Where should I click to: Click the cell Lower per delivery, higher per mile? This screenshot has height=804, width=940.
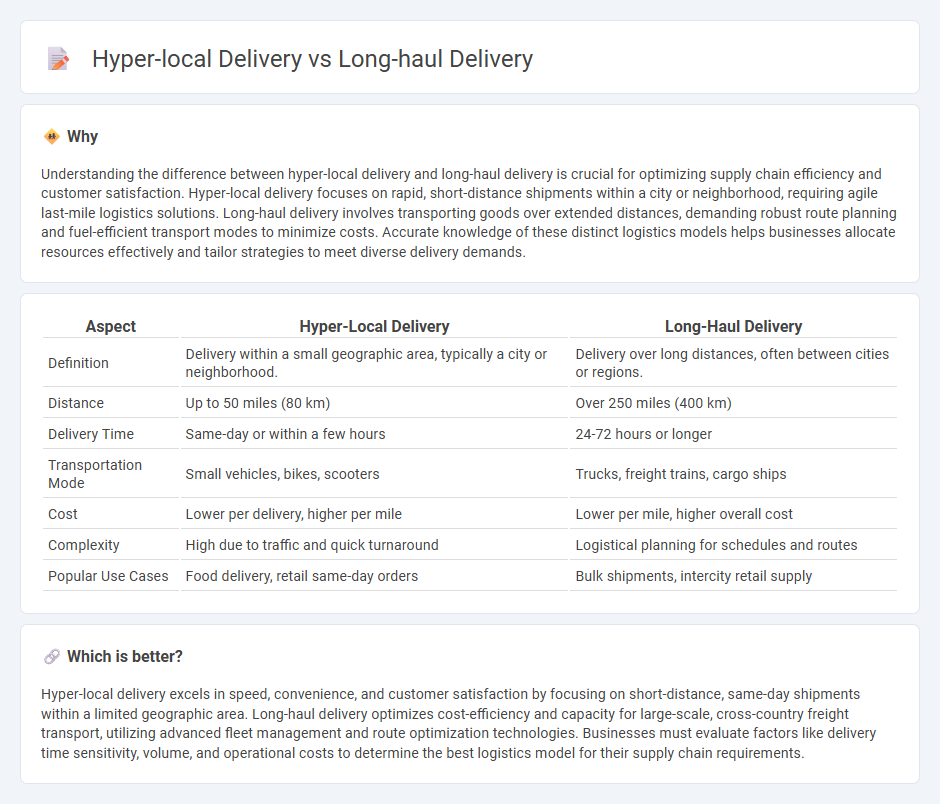click(374, 514)
